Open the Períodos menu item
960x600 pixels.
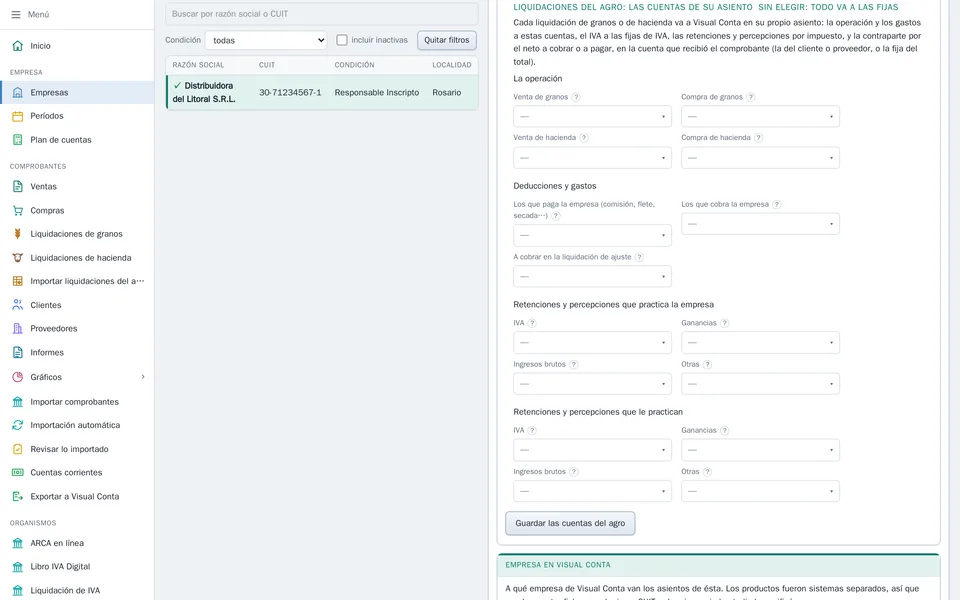(x=77, y=116)
